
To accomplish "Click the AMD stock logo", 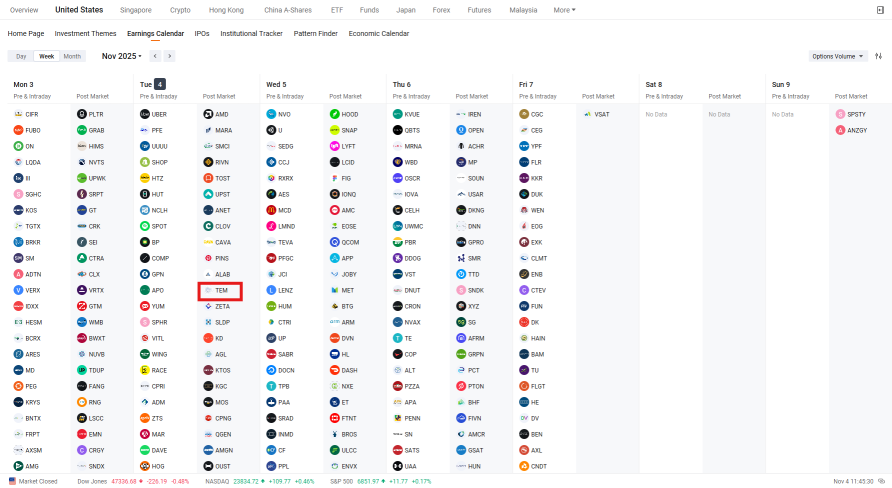I will click(208, 115).
